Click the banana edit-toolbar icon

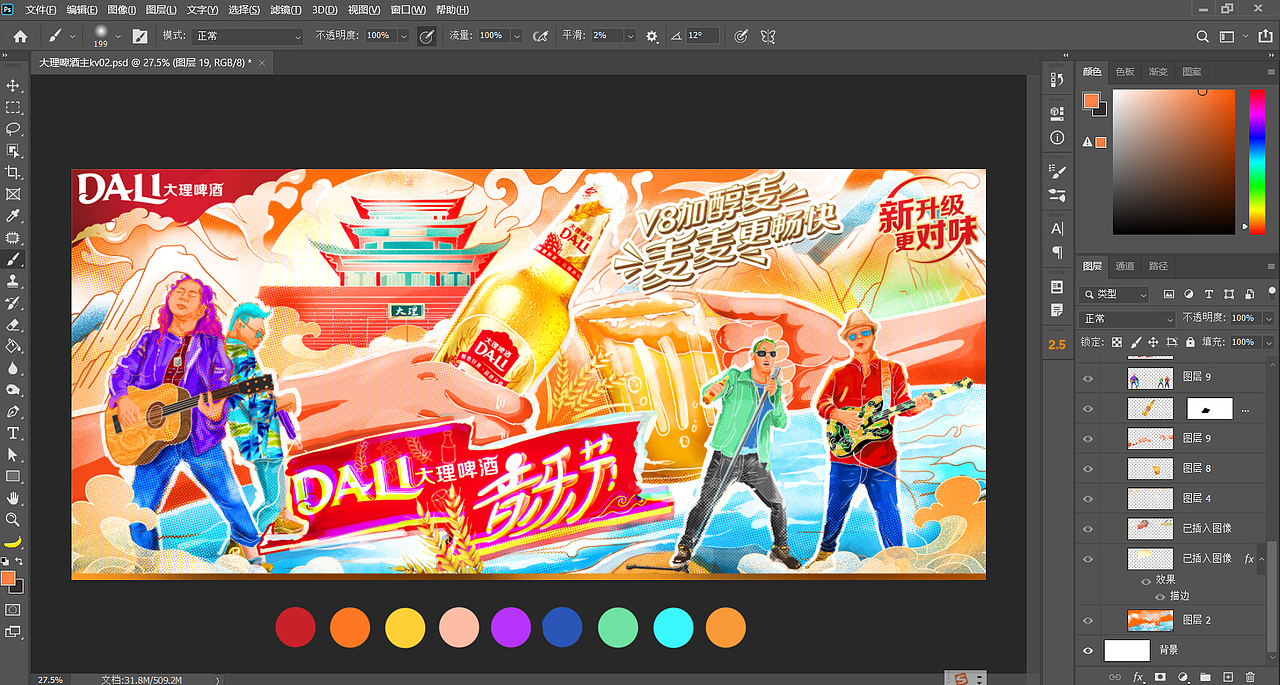(14, 541)
